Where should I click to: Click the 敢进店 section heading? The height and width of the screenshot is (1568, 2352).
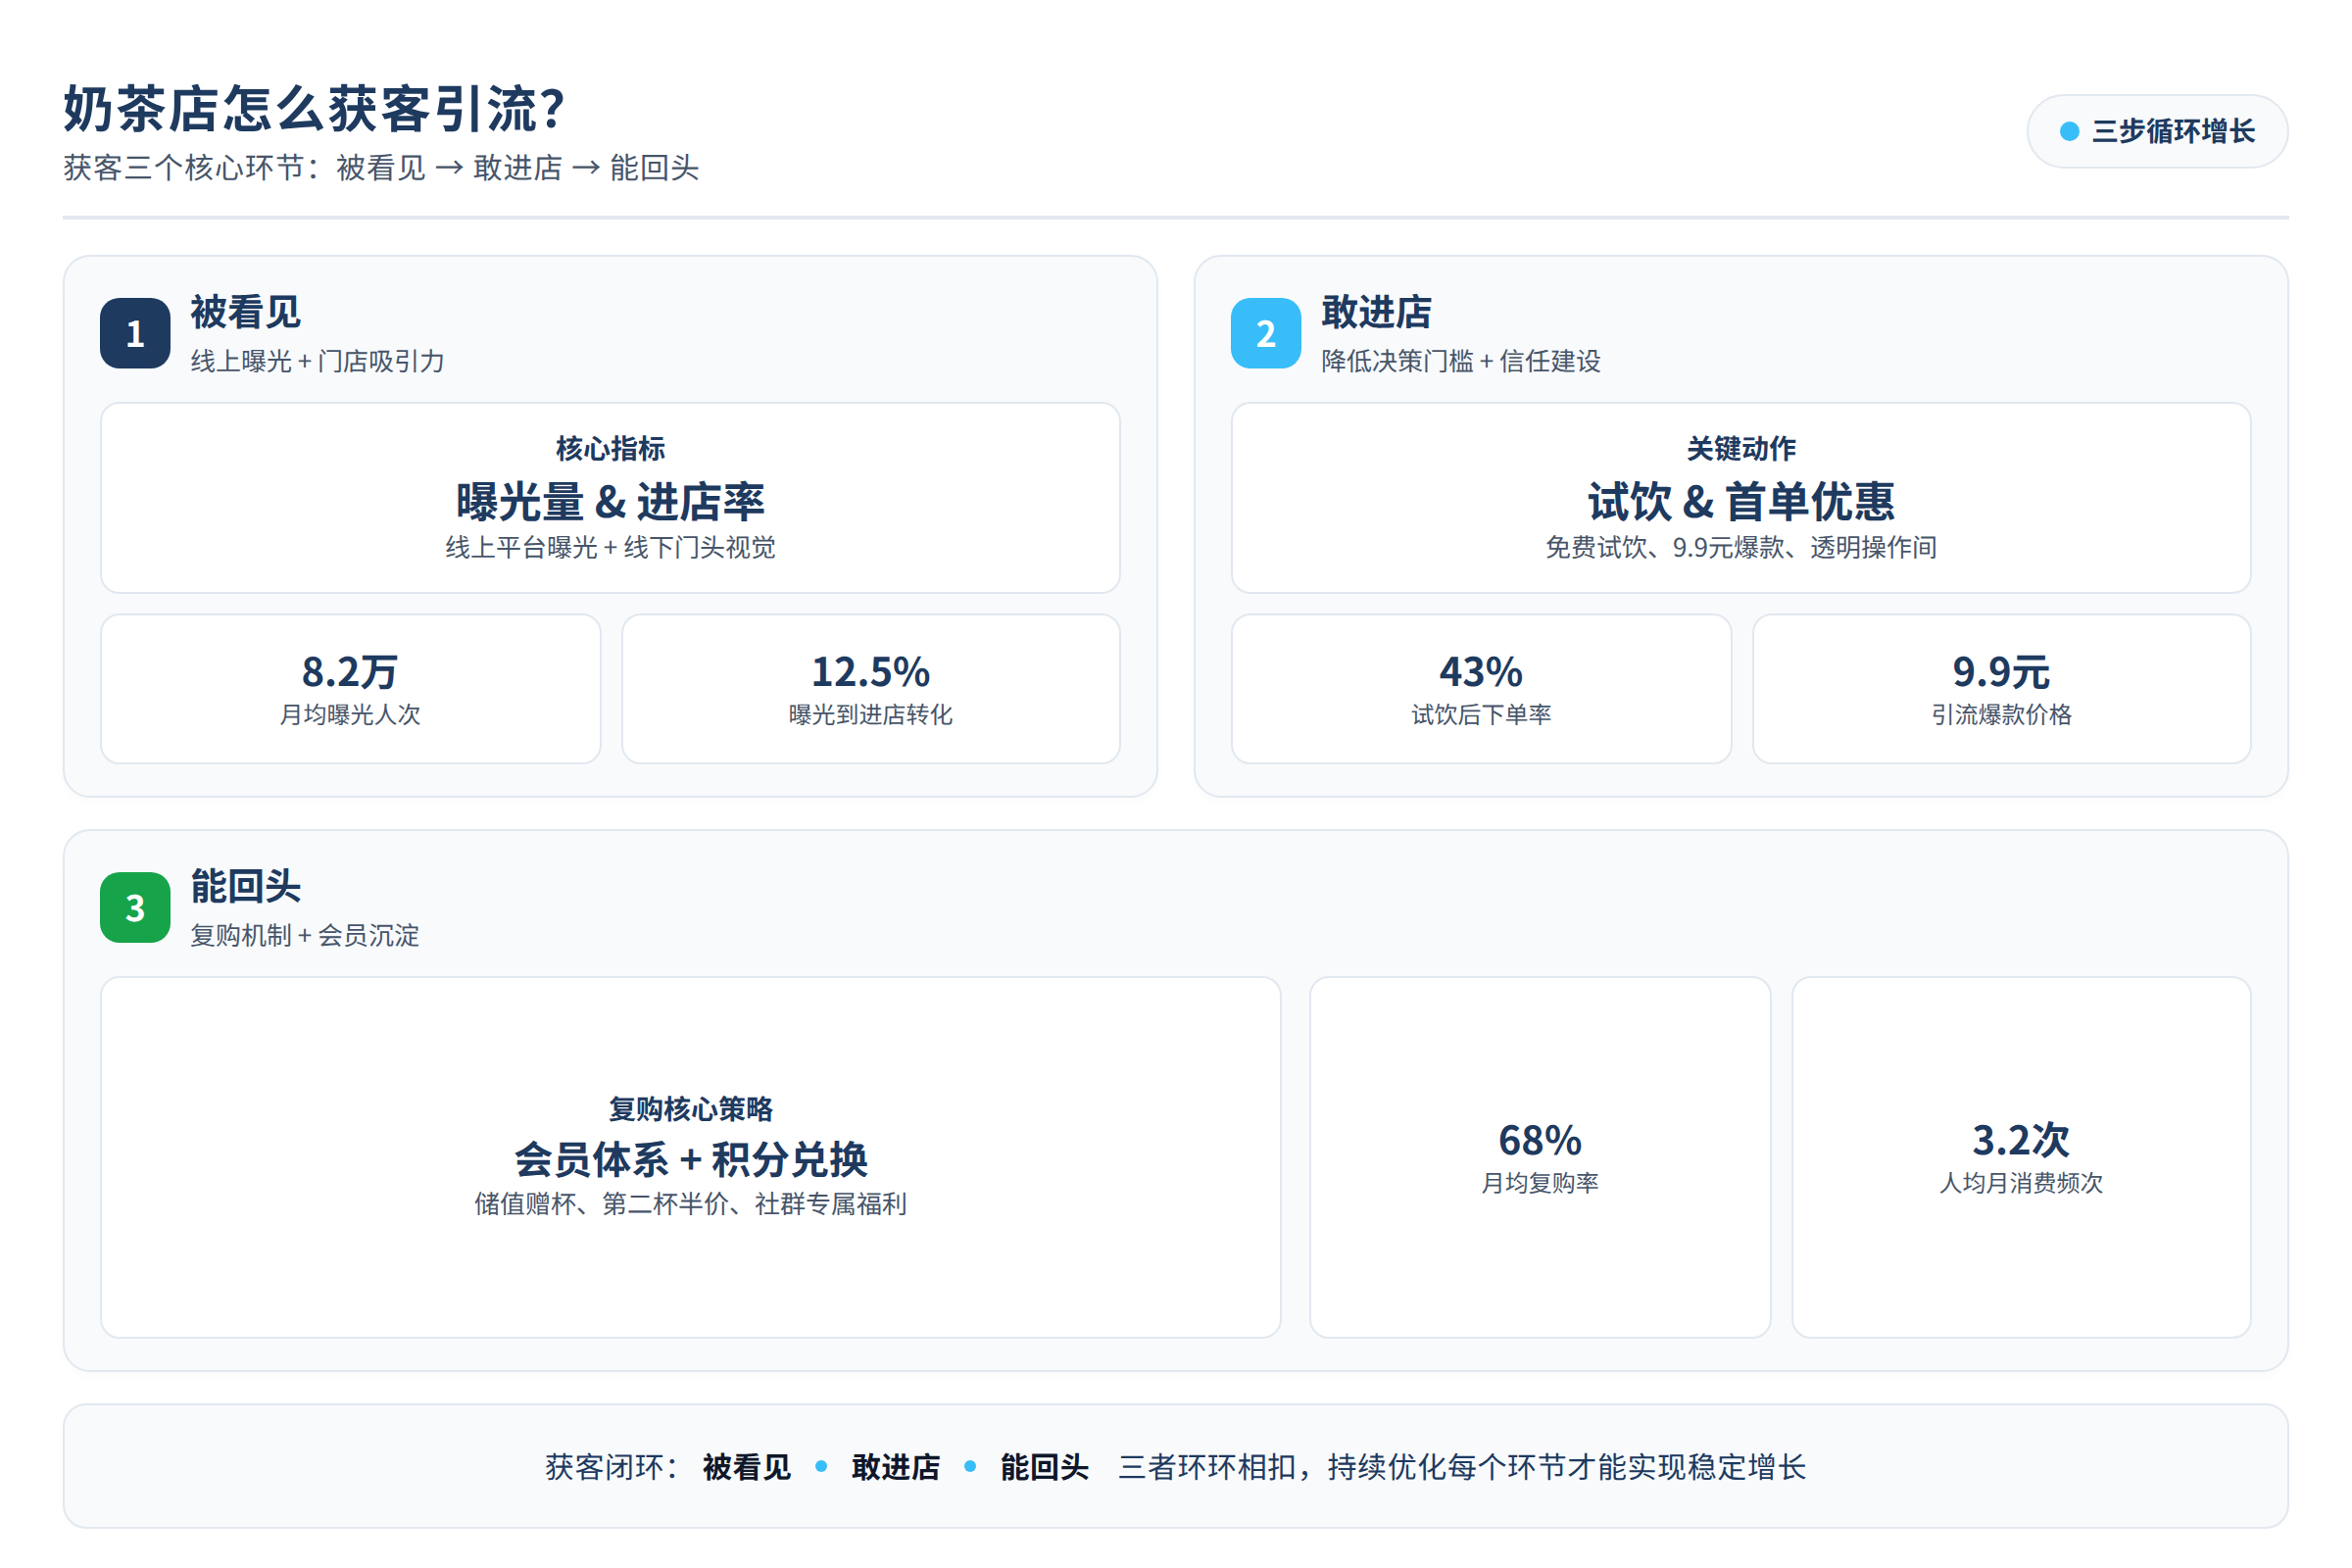click(1377, 312)
